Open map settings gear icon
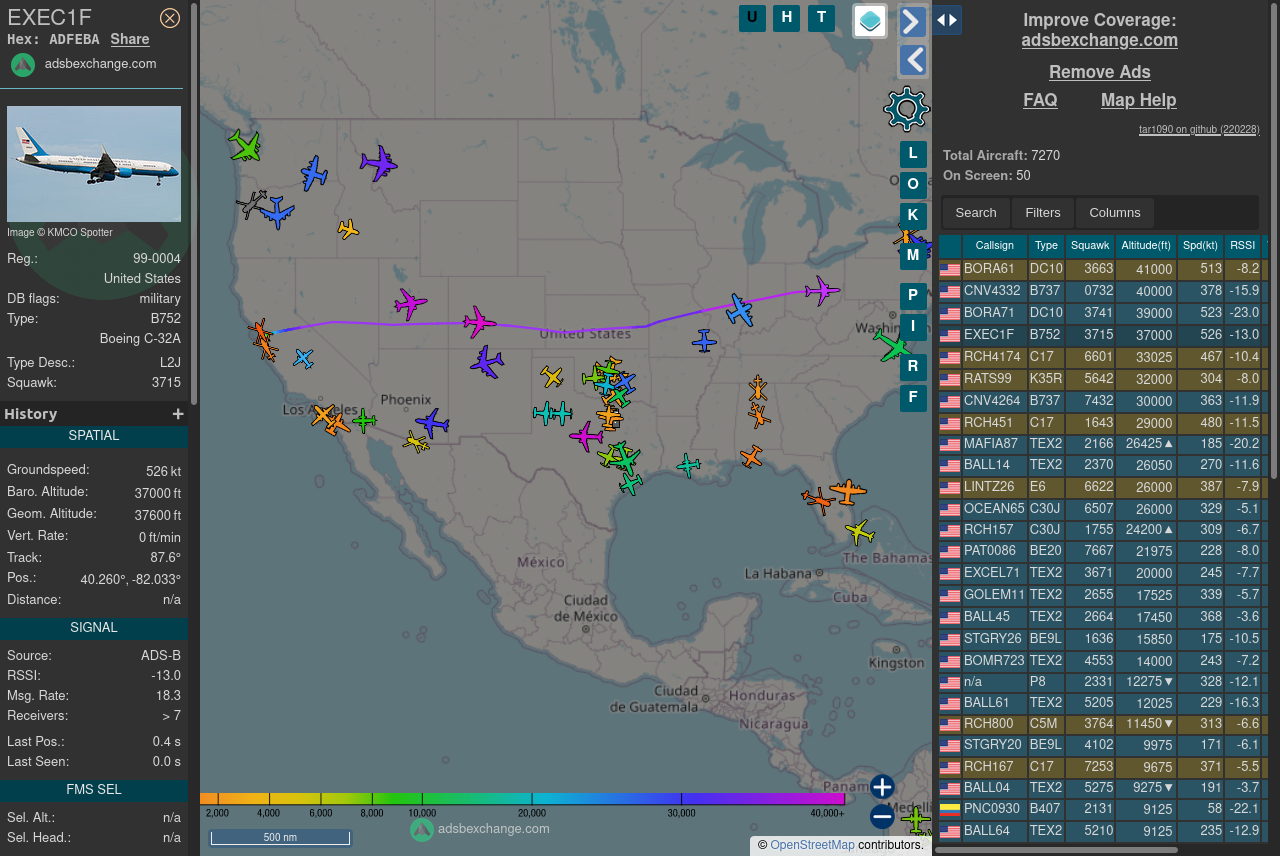The height and width of the screenshot is (856, 1280). pos(907,108)
